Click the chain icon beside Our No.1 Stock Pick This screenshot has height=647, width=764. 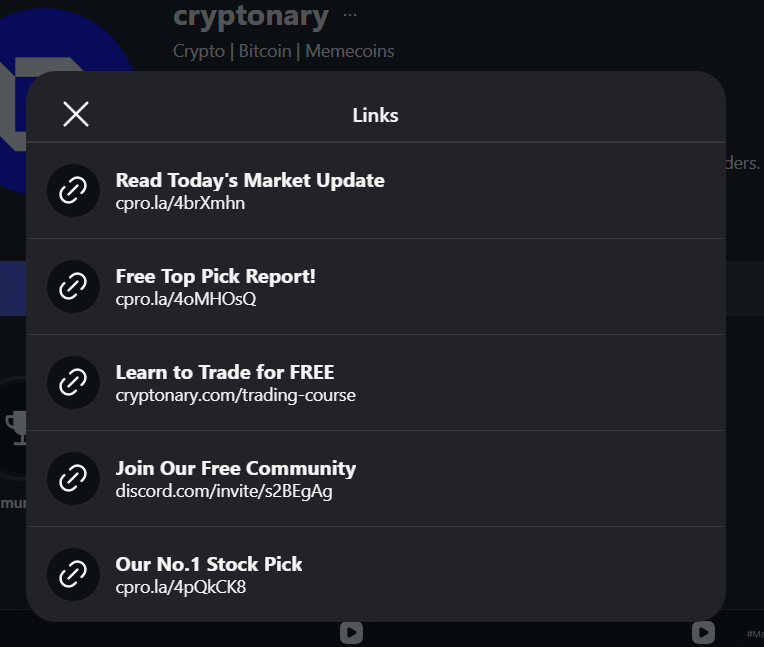(x=73, y=574)
